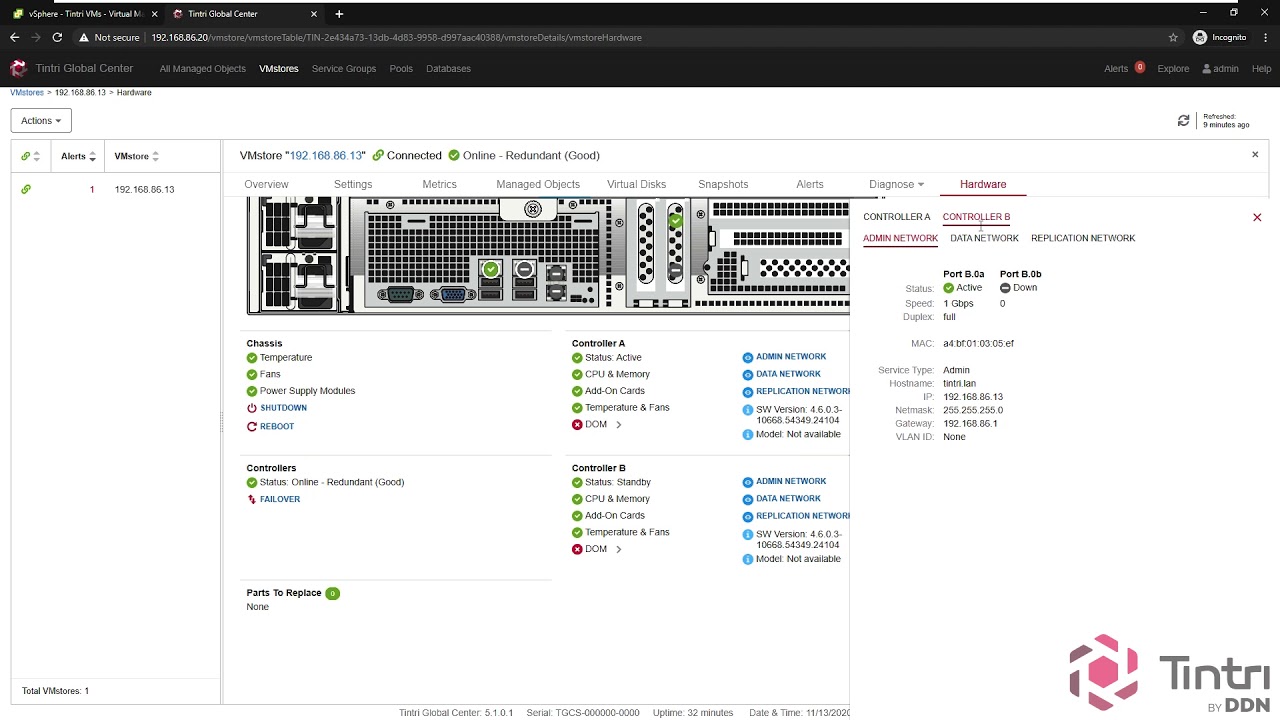Click the 192.168.86.13 link in VMstore title

click(326, 155)
